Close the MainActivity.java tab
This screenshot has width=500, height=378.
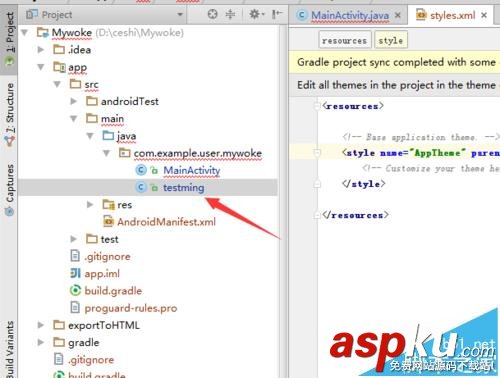pos(398,15)
